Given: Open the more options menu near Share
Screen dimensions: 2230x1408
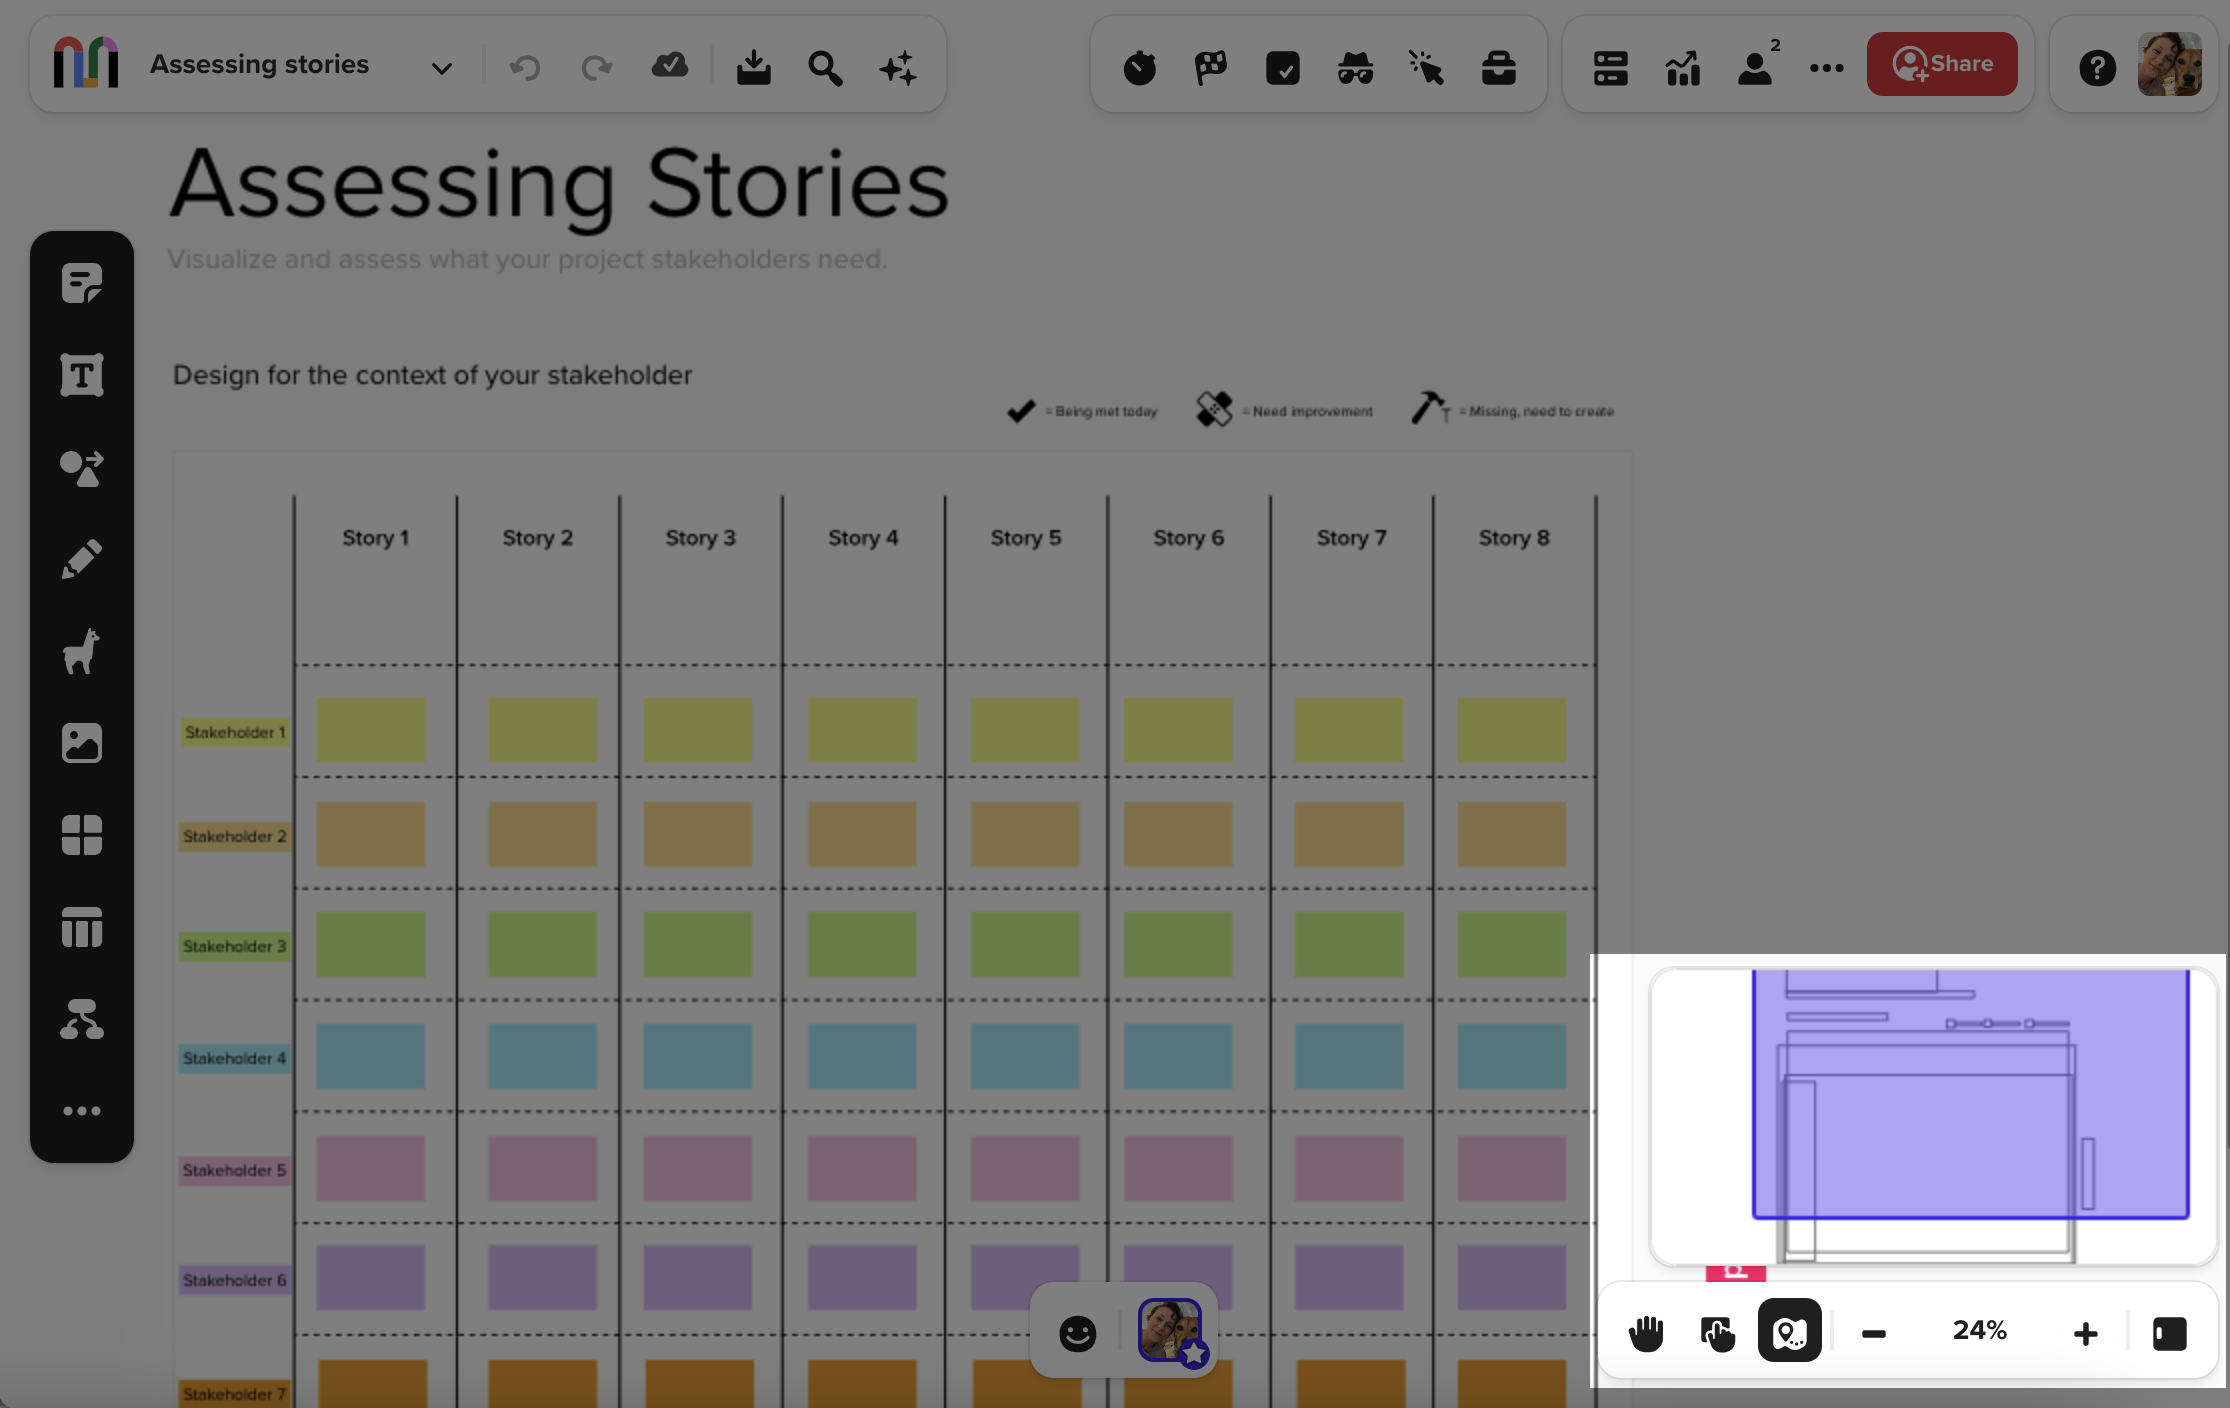Looking at the screenshot, I should coord(1827,66).
